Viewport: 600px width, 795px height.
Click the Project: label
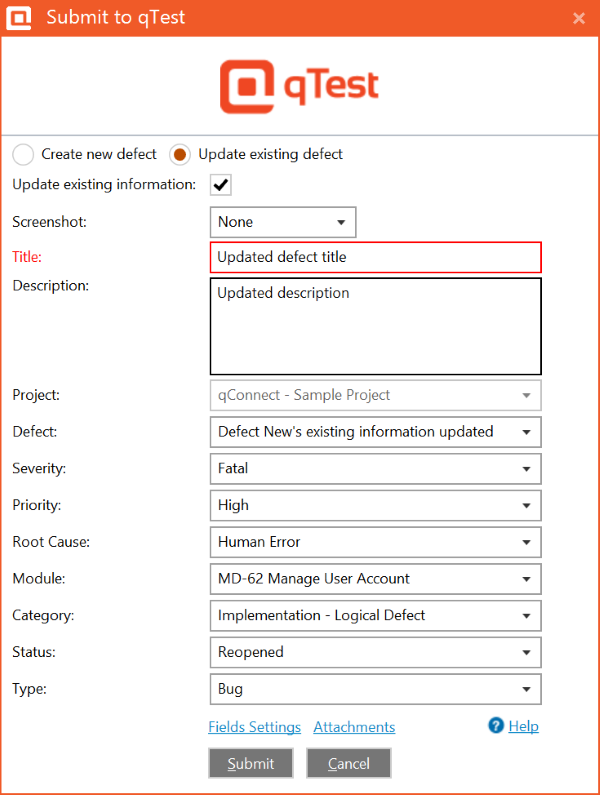coord(36,395)
